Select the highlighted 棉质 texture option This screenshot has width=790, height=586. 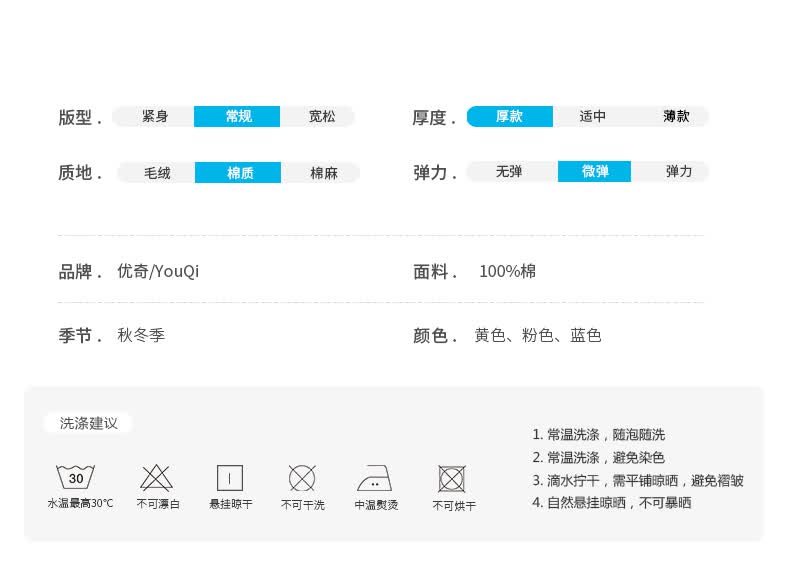238,173
